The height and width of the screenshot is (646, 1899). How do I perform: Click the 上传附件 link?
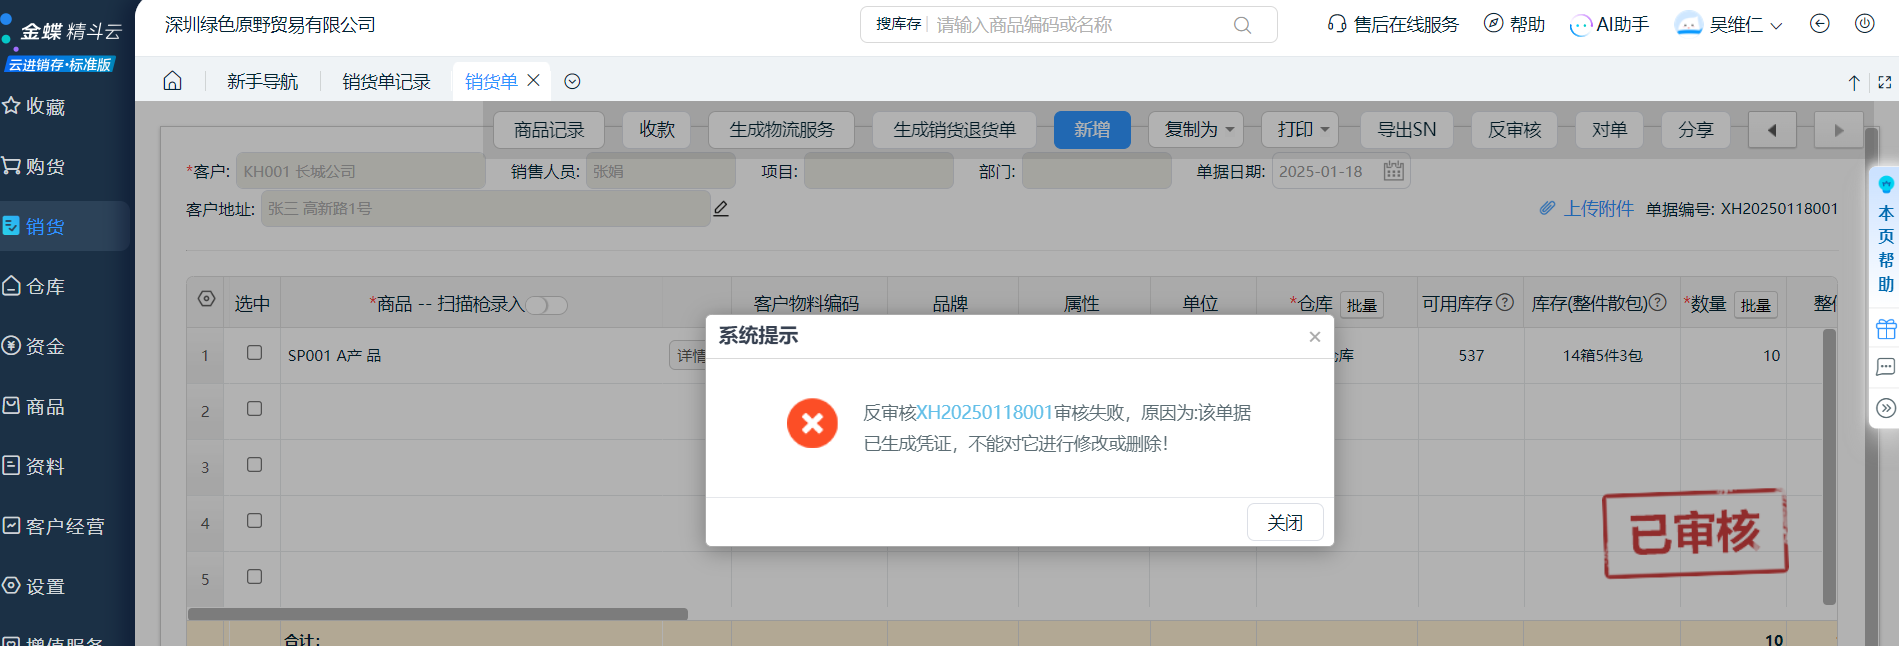tap(1597, 208)
